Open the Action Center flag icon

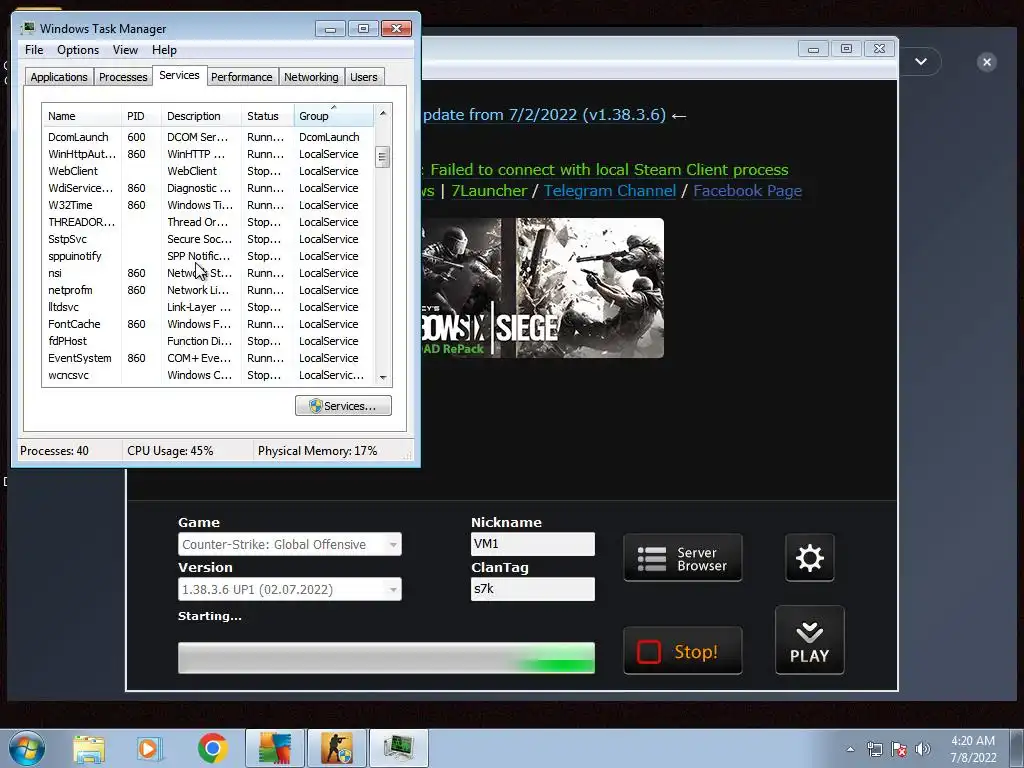[x=899, y=749]
